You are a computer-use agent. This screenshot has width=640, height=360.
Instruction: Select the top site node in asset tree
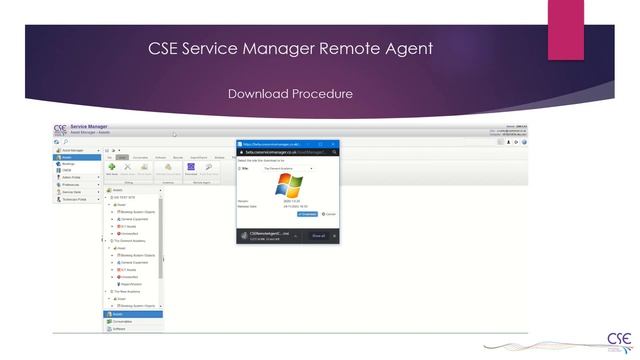pyautogui.click(x=124, y=198)
